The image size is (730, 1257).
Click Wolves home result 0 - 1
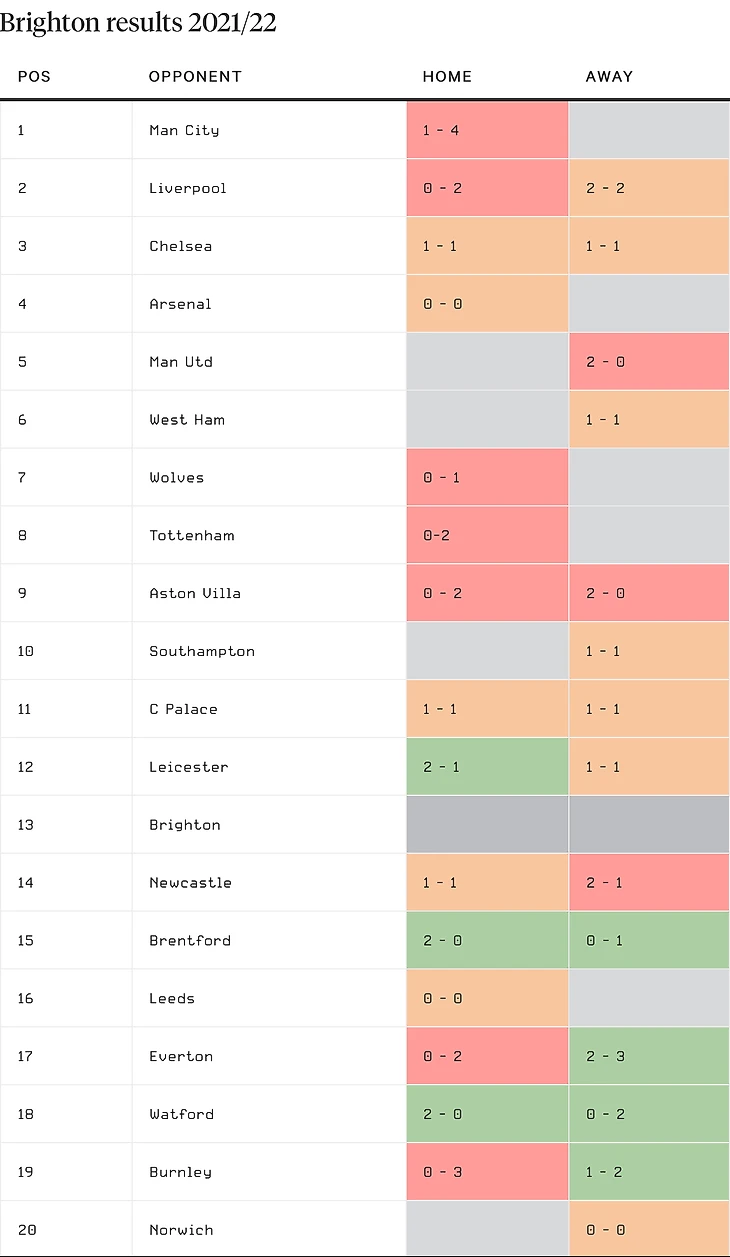[x=442, y=478]
